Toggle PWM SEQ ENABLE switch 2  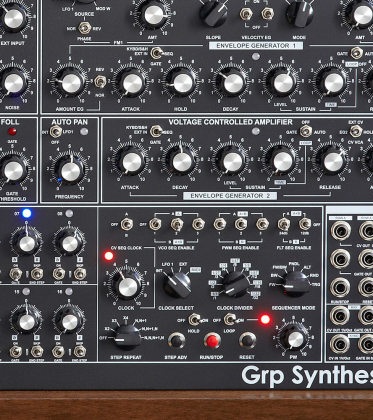pos(241,224)
